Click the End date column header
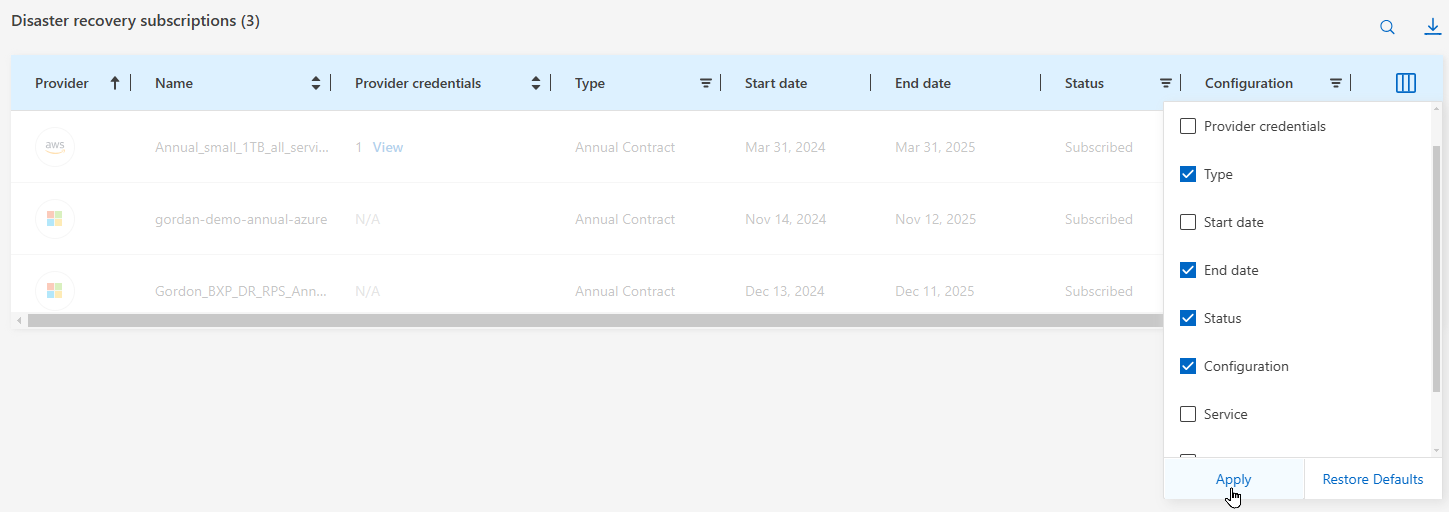This screenshot has width=1449, height=512. point(923,83)
